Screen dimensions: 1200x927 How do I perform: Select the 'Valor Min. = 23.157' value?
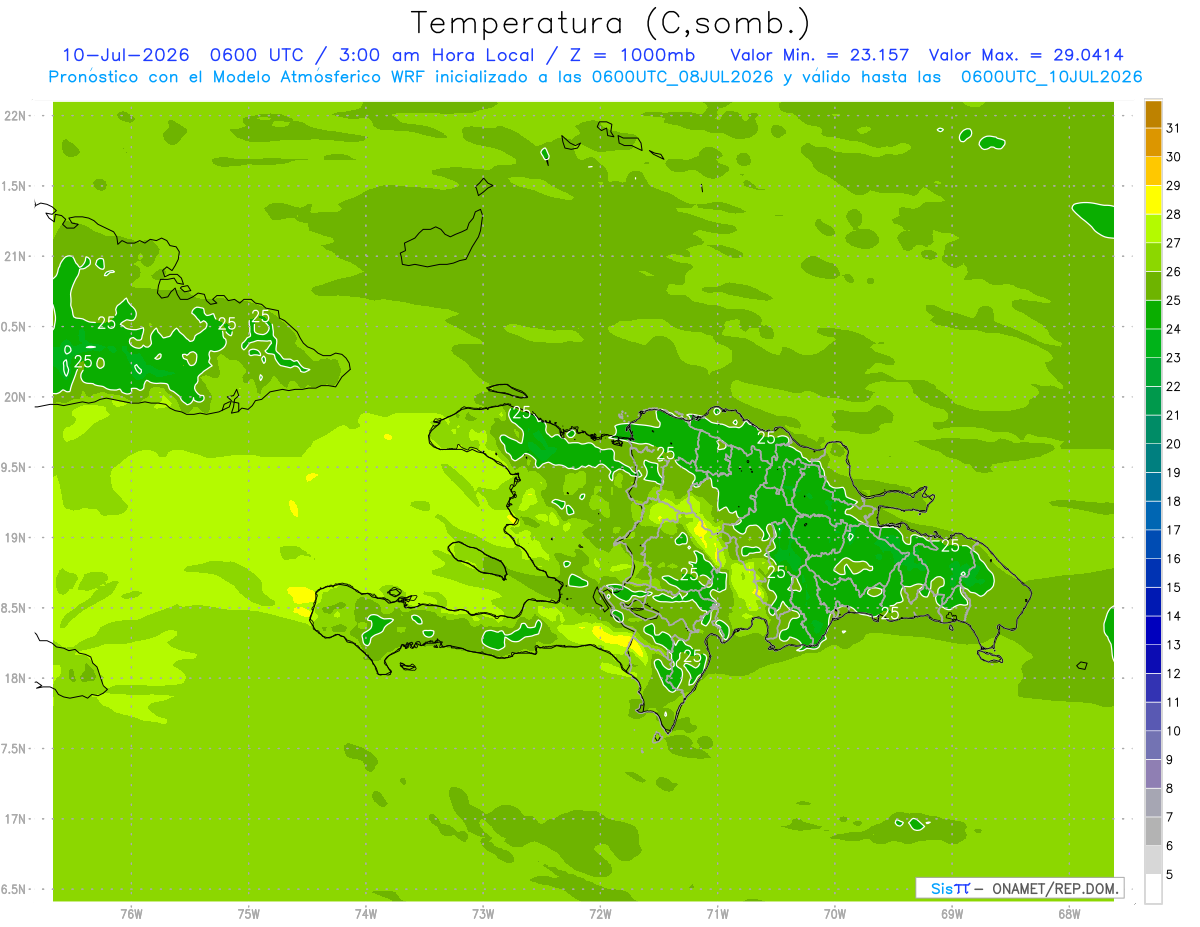(820, 55)
